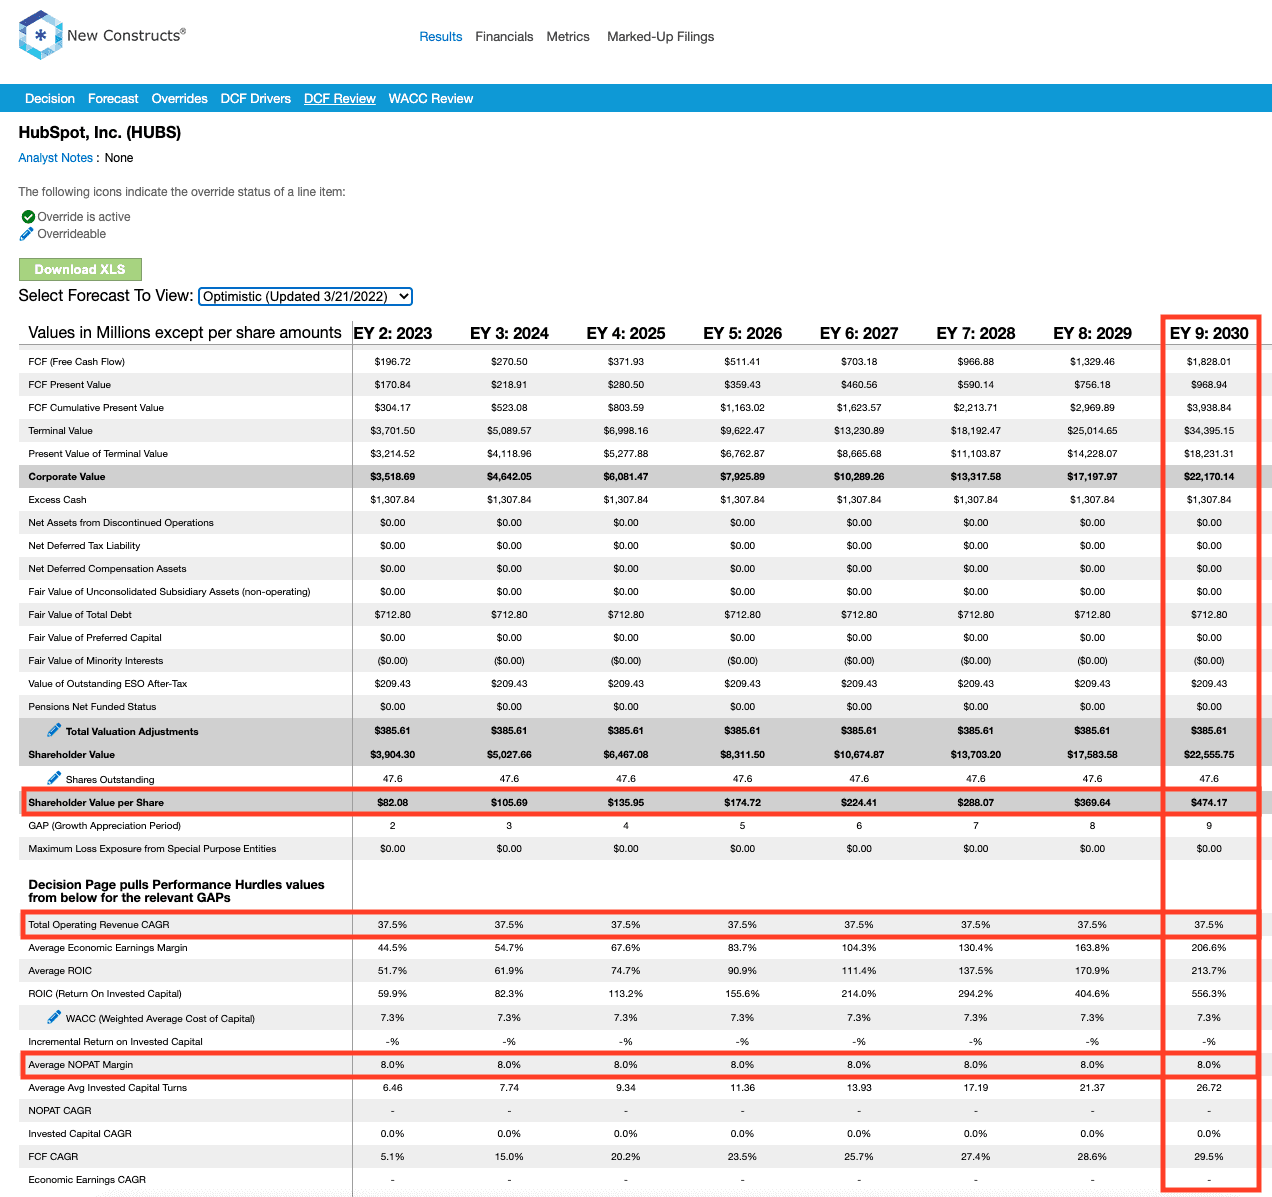Viewport: 1272px width, 1197px height.
Task: Click the Download XLS button
Action: click(x=80, y=269)
